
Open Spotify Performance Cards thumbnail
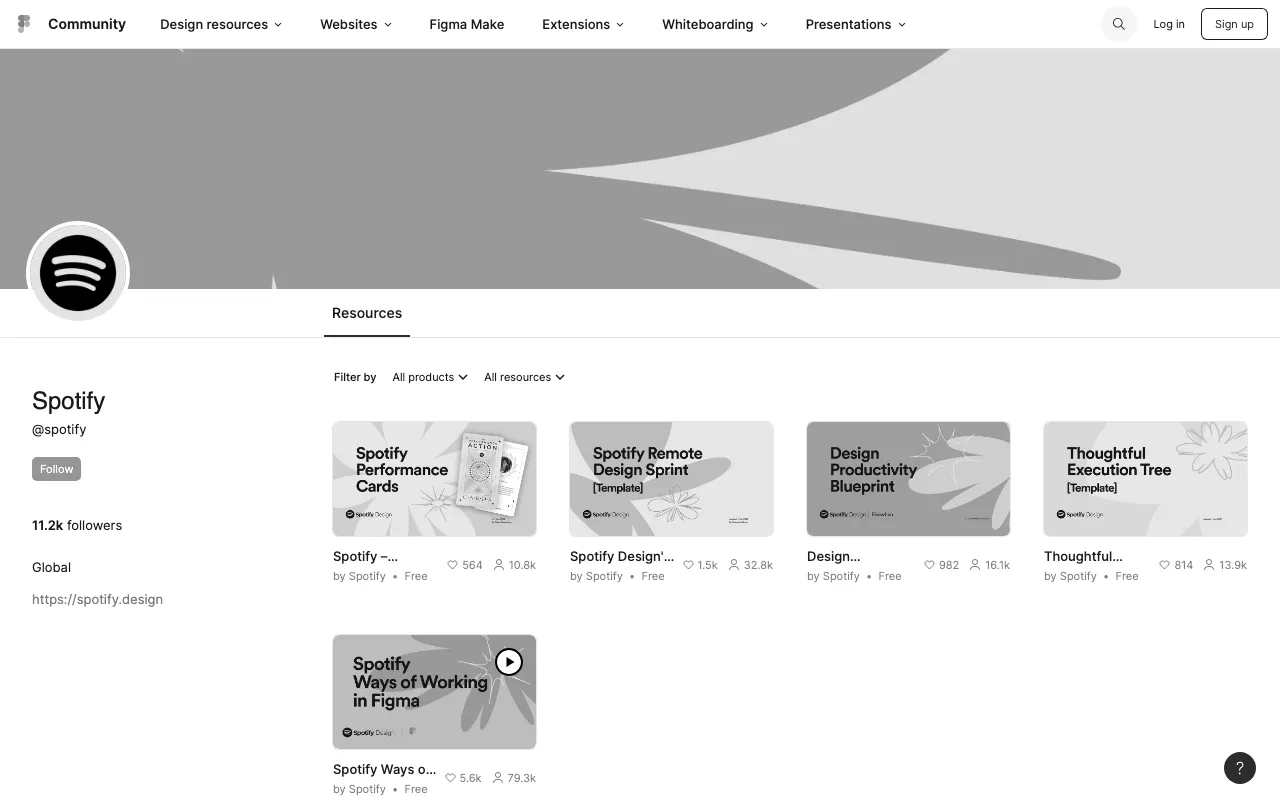click(434, 479)
